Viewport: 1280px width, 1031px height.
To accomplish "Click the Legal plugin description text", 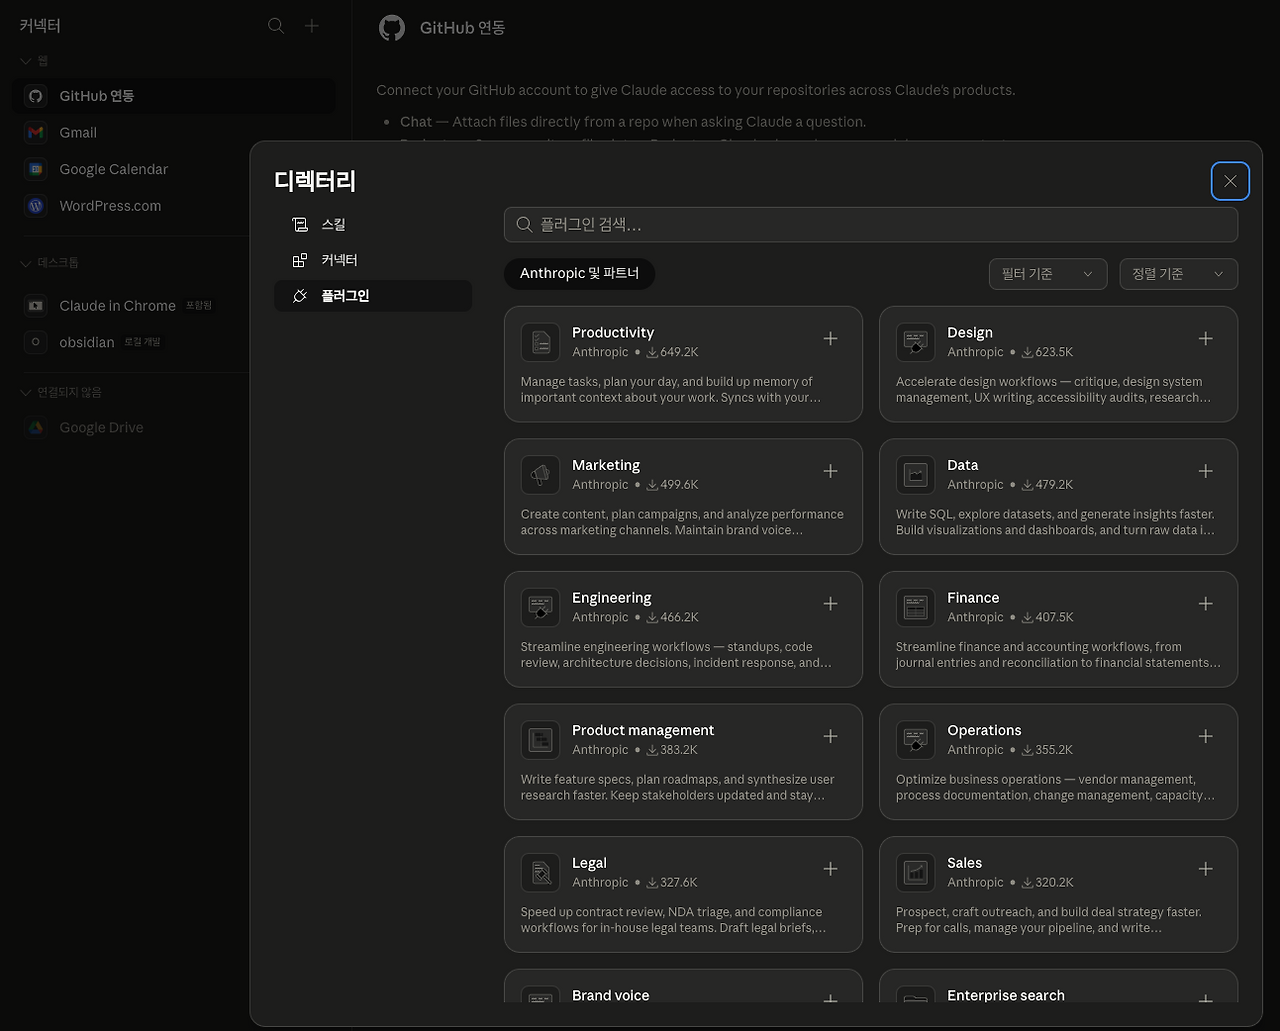I will click(x=673, y=920).
